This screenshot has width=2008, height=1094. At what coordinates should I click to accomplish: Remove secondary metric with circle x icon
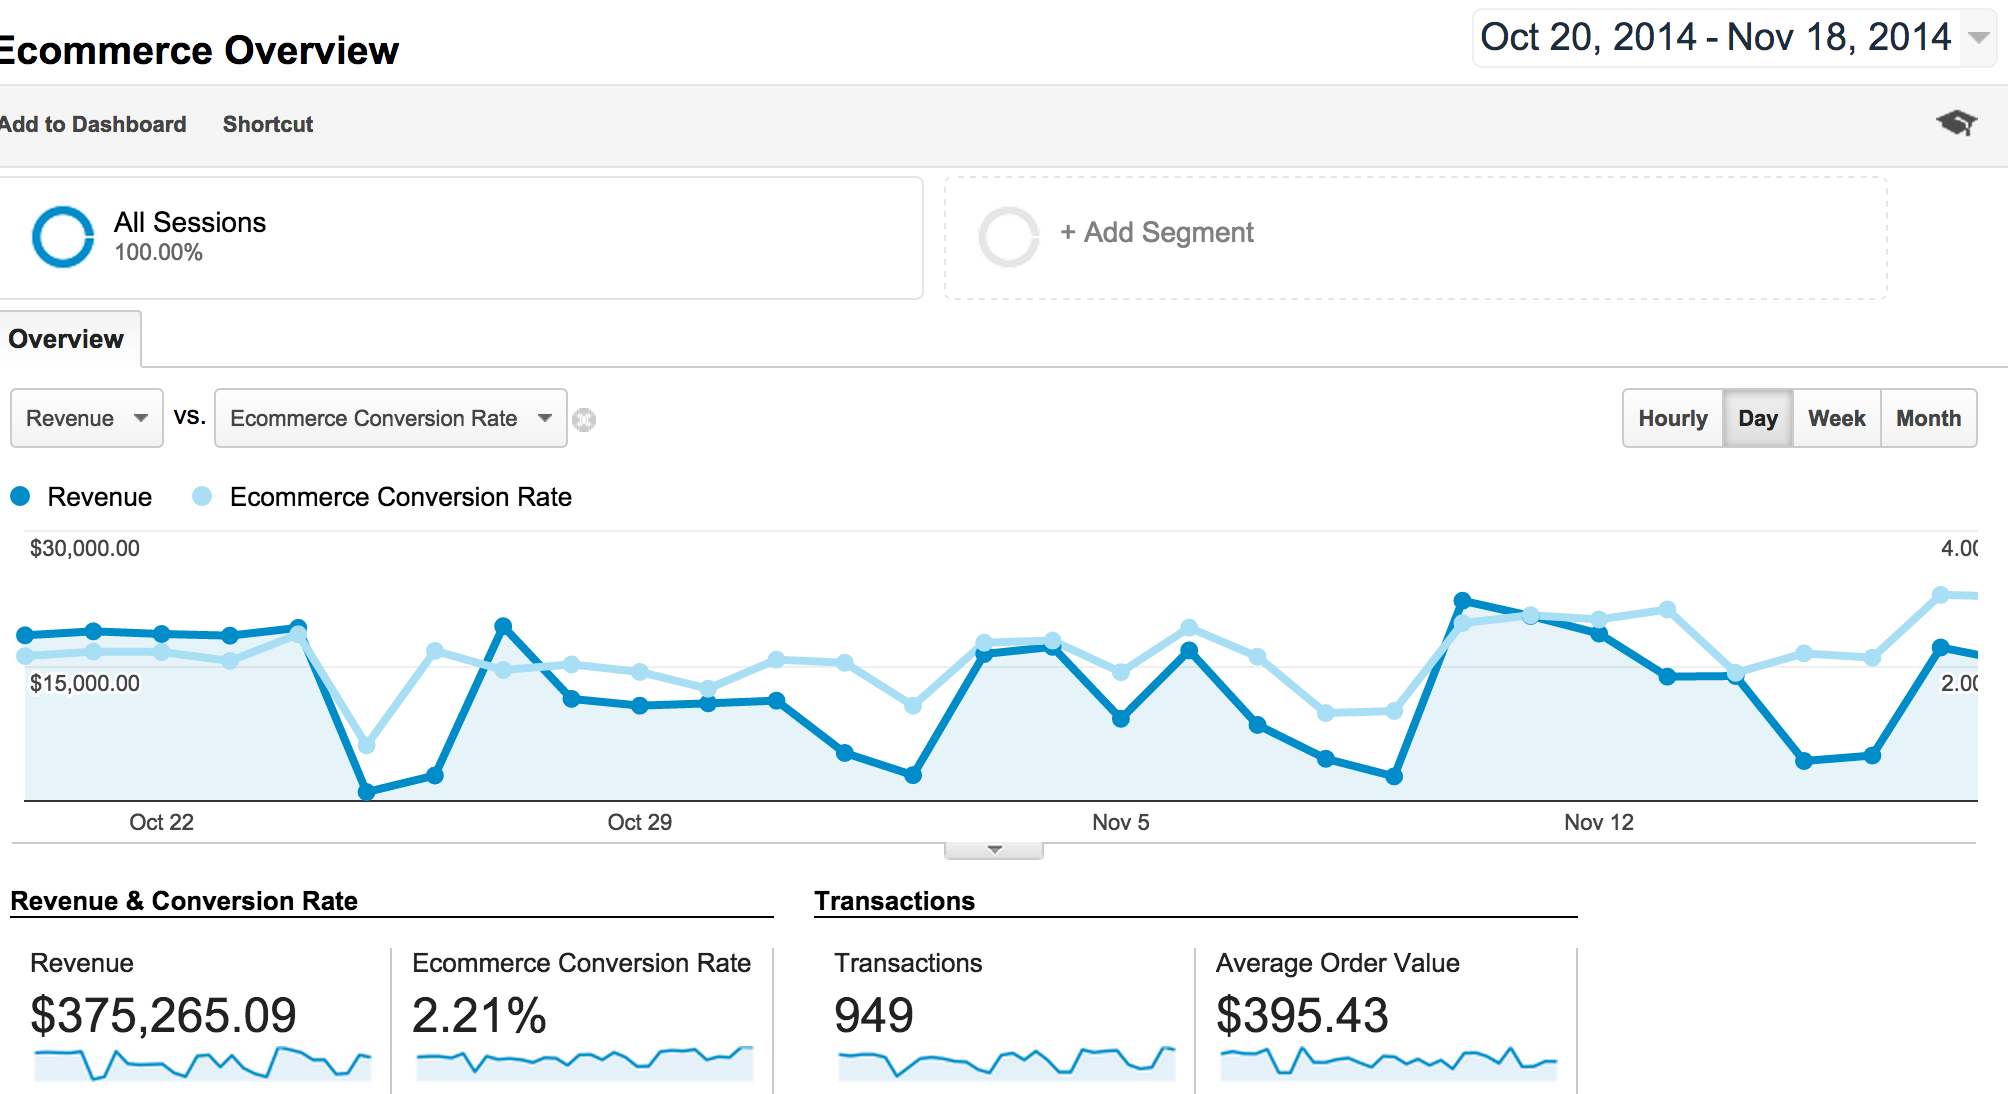(x=584, y=420)
